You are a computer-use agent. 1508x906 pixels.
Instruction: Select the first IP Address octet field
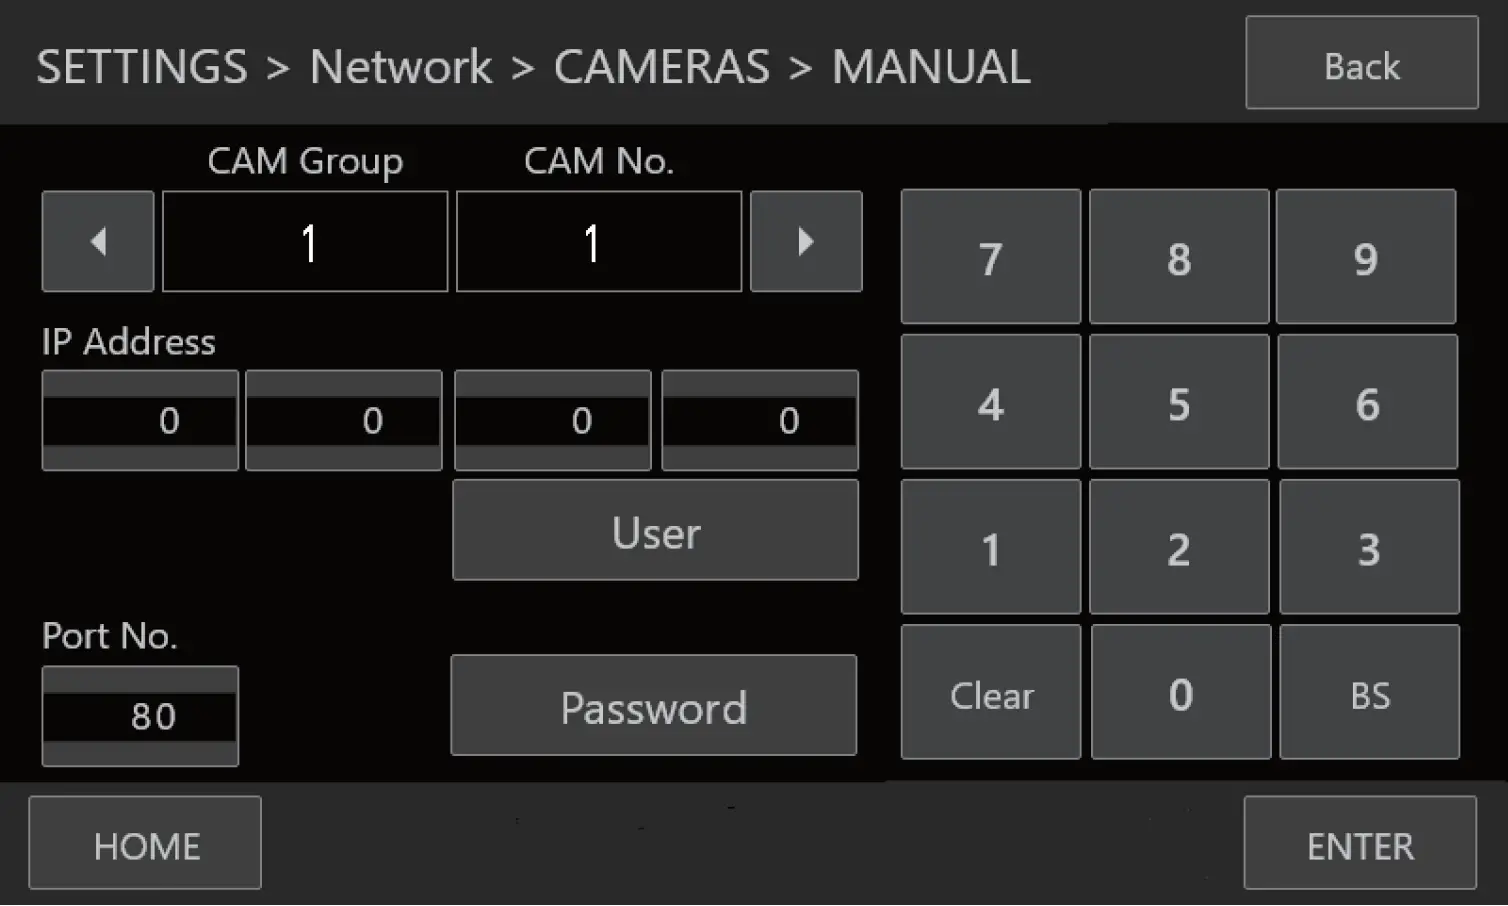click(139, 420)
